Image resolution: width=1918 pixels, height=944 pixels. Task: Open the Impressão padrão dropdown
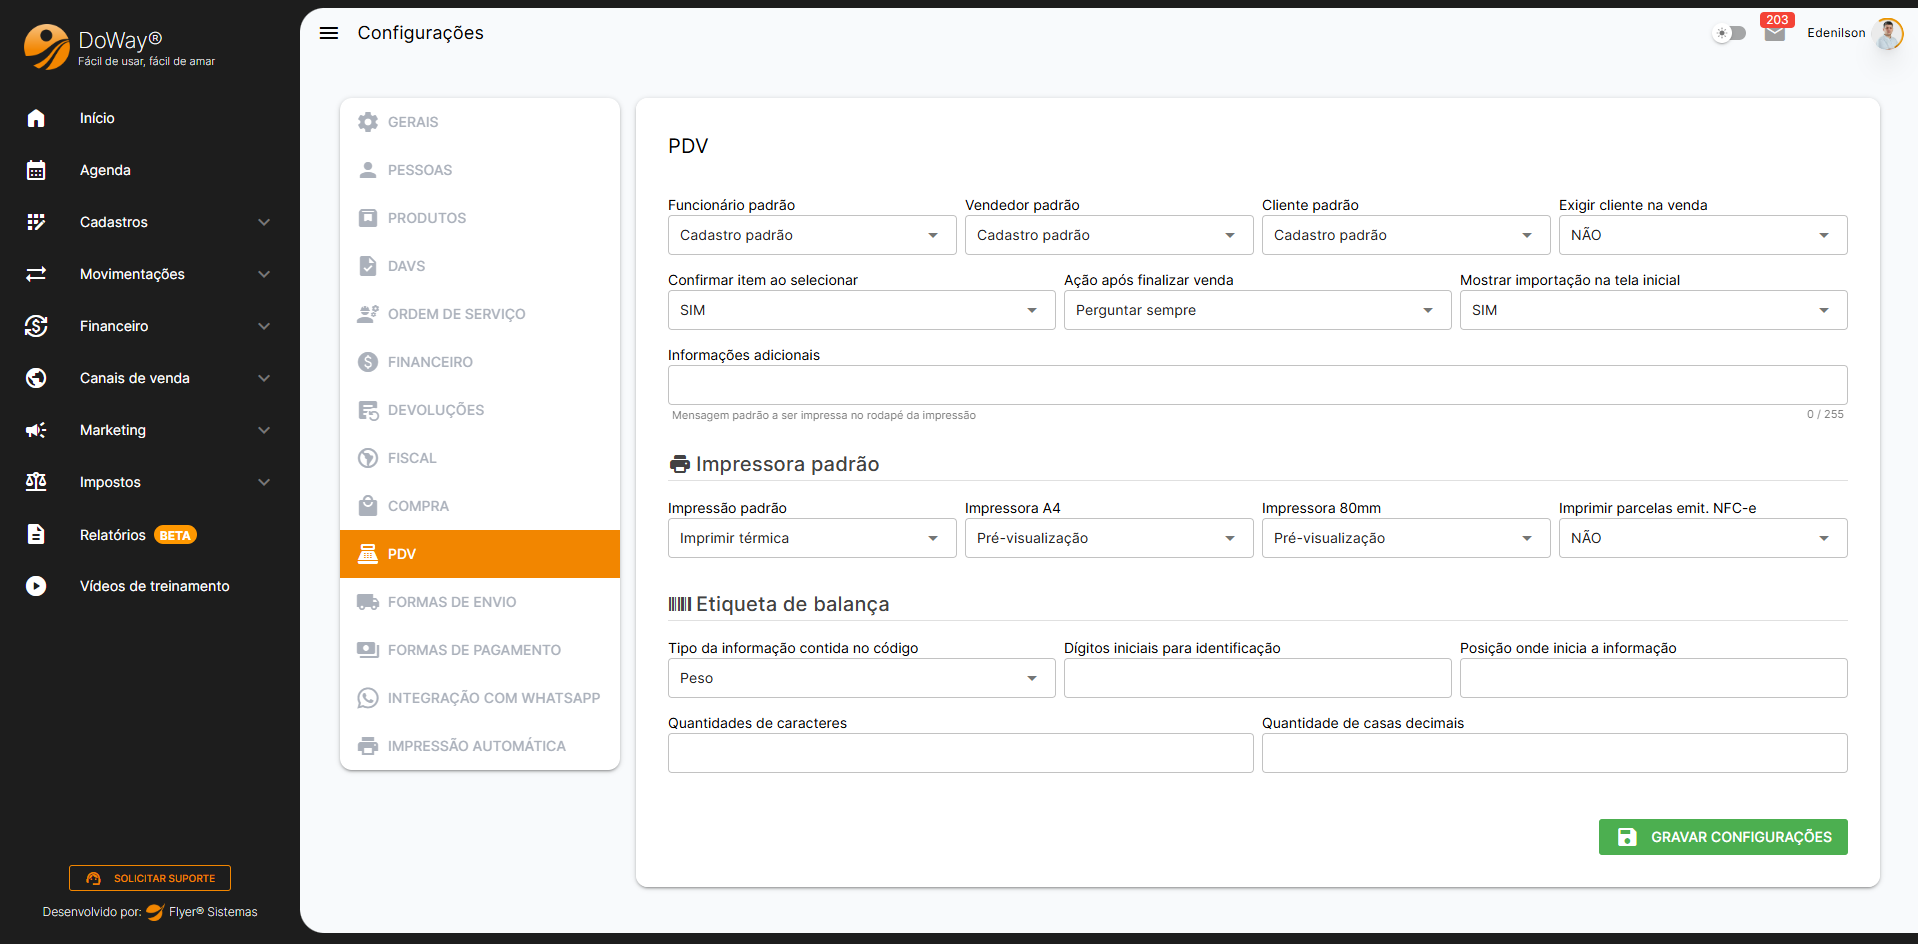(811, 538)
